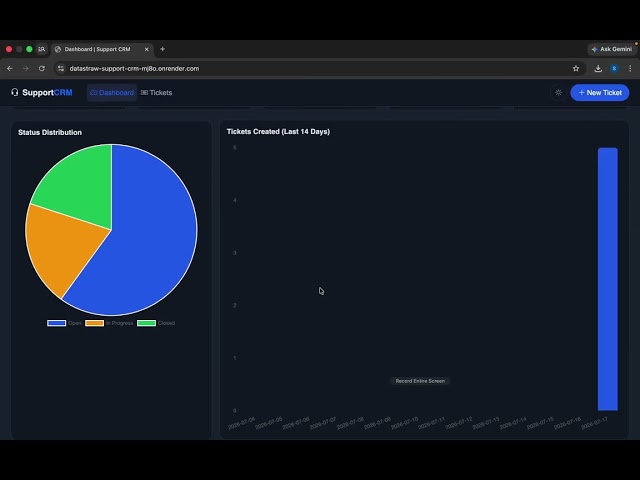
Task: Click the Record Entire Screen tooltip label
Action: 420,381
